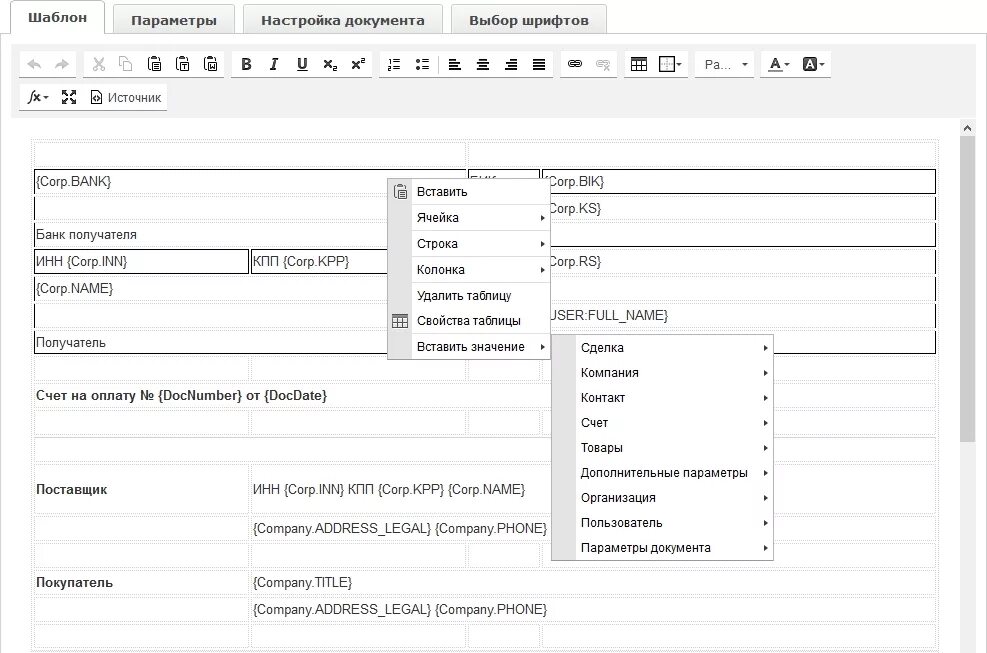Expand Параметры документа submenu
Image resolution: width=987 pixels, height=653 pixels.
pyautogui.click(x=662, y=548)
